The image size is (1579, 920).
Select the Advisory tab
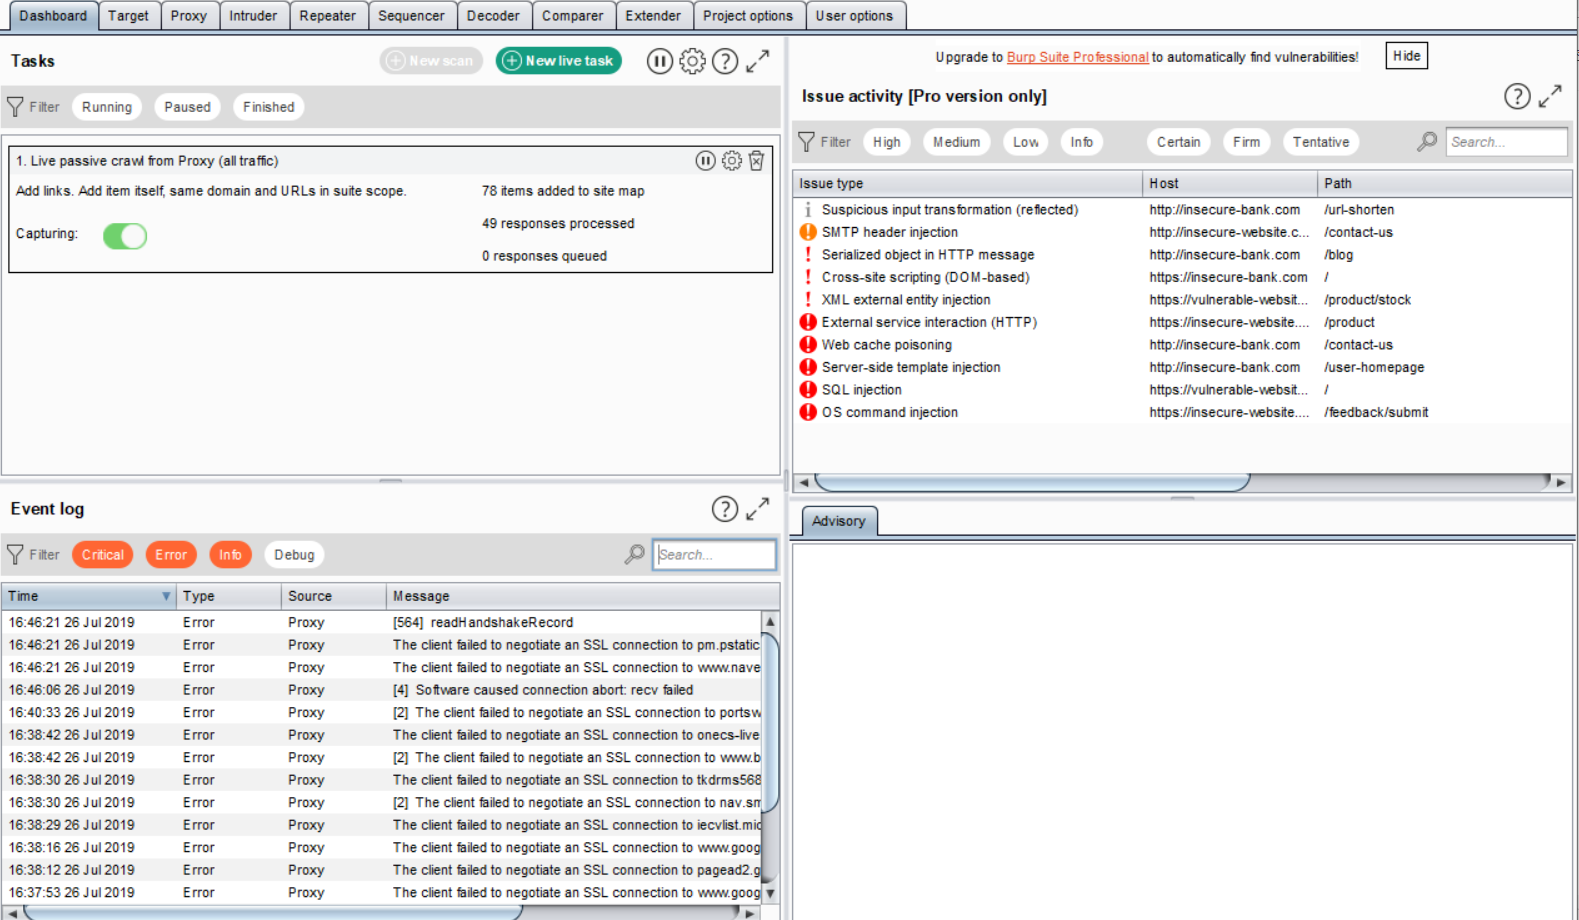[x=838, y=521]
